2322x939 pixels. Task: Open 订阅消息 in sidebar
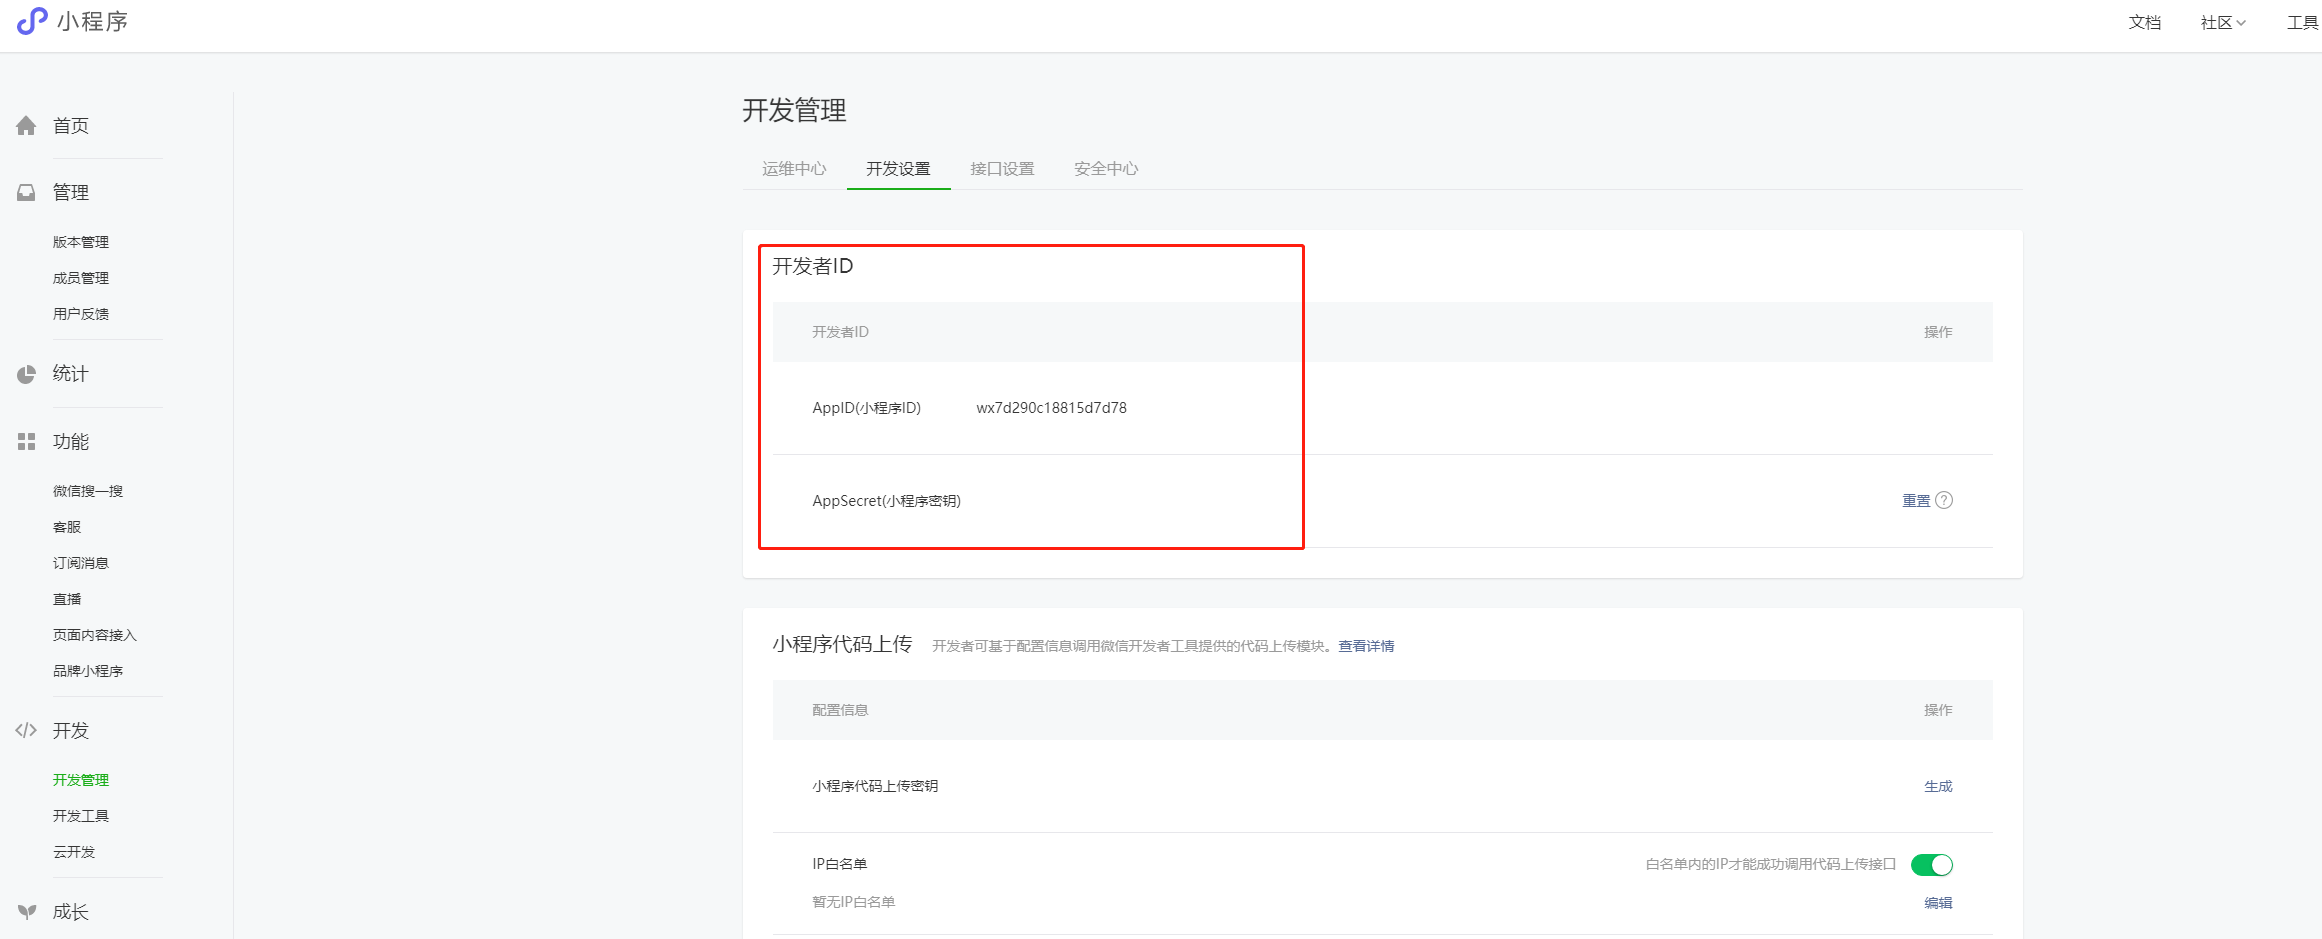coord(81,563)
